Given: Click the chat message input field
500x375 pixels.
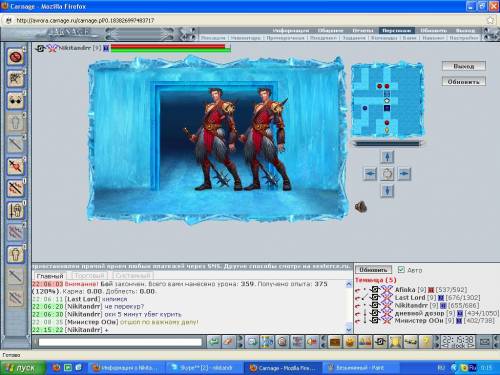Looking at the screenshot, I should (x=120, y=342).
